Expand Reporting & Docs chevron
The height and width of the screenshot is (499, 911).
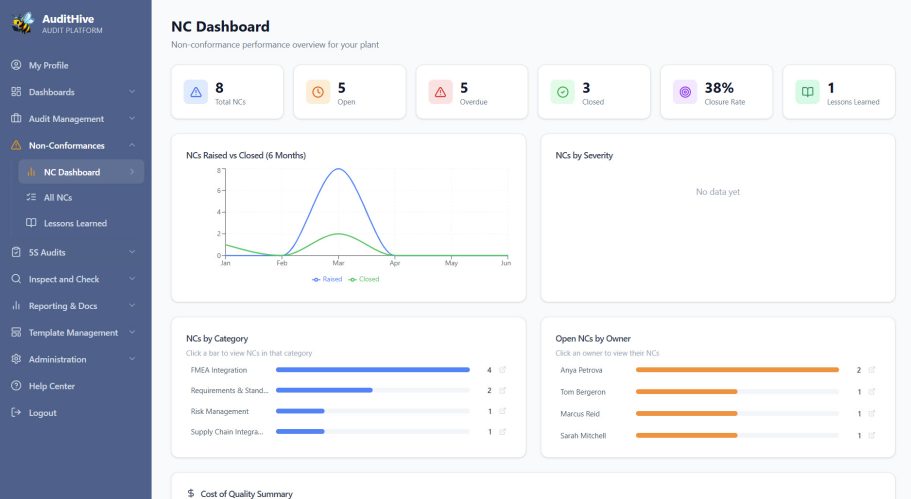pyautogui.click(x=132, y=306)
